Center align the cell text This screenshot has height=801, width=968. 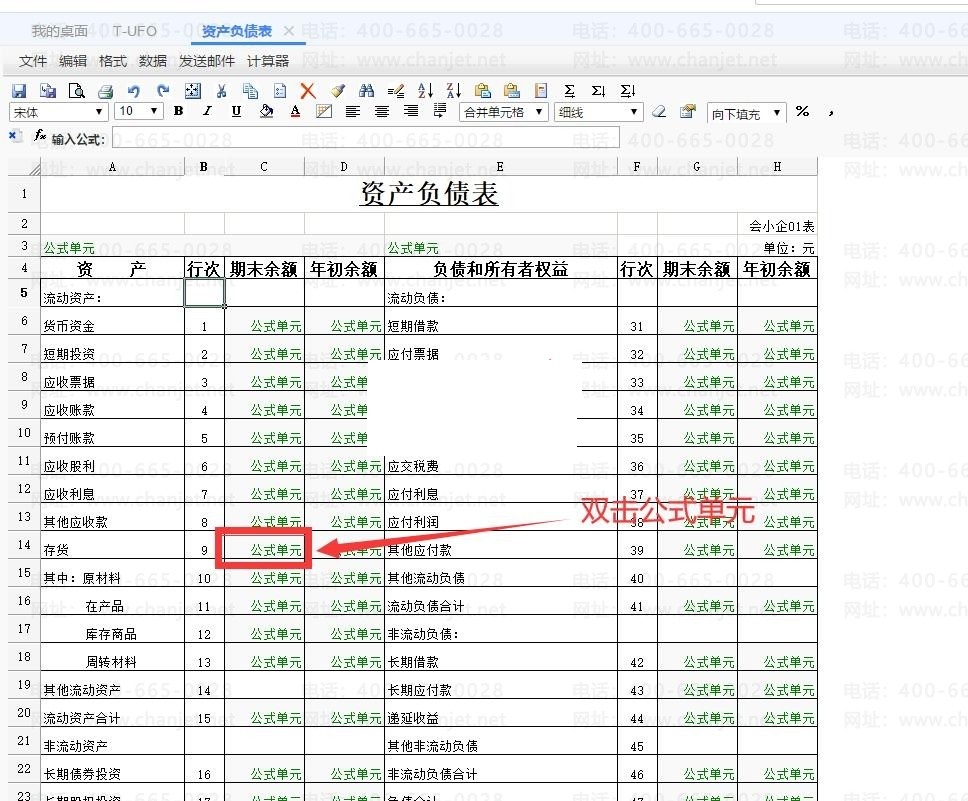pos(382,111)
